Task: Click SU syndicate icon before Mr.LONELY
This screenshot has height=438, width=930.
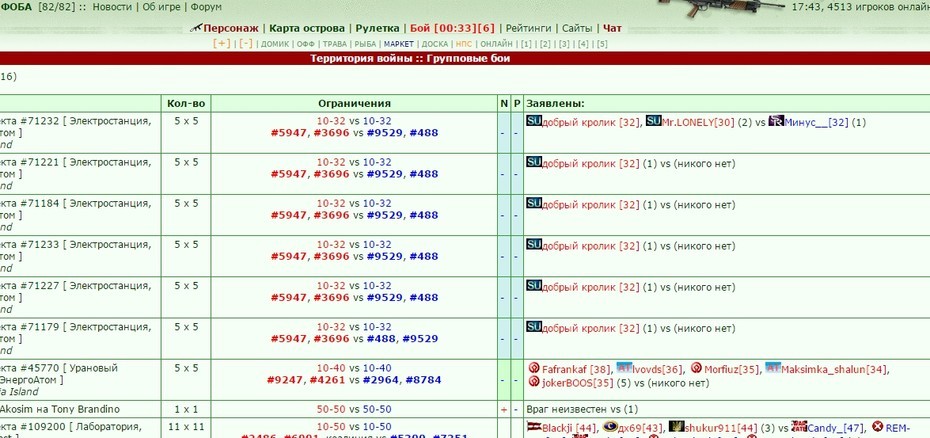Action: pyautogui.click(x=654, y=121)
